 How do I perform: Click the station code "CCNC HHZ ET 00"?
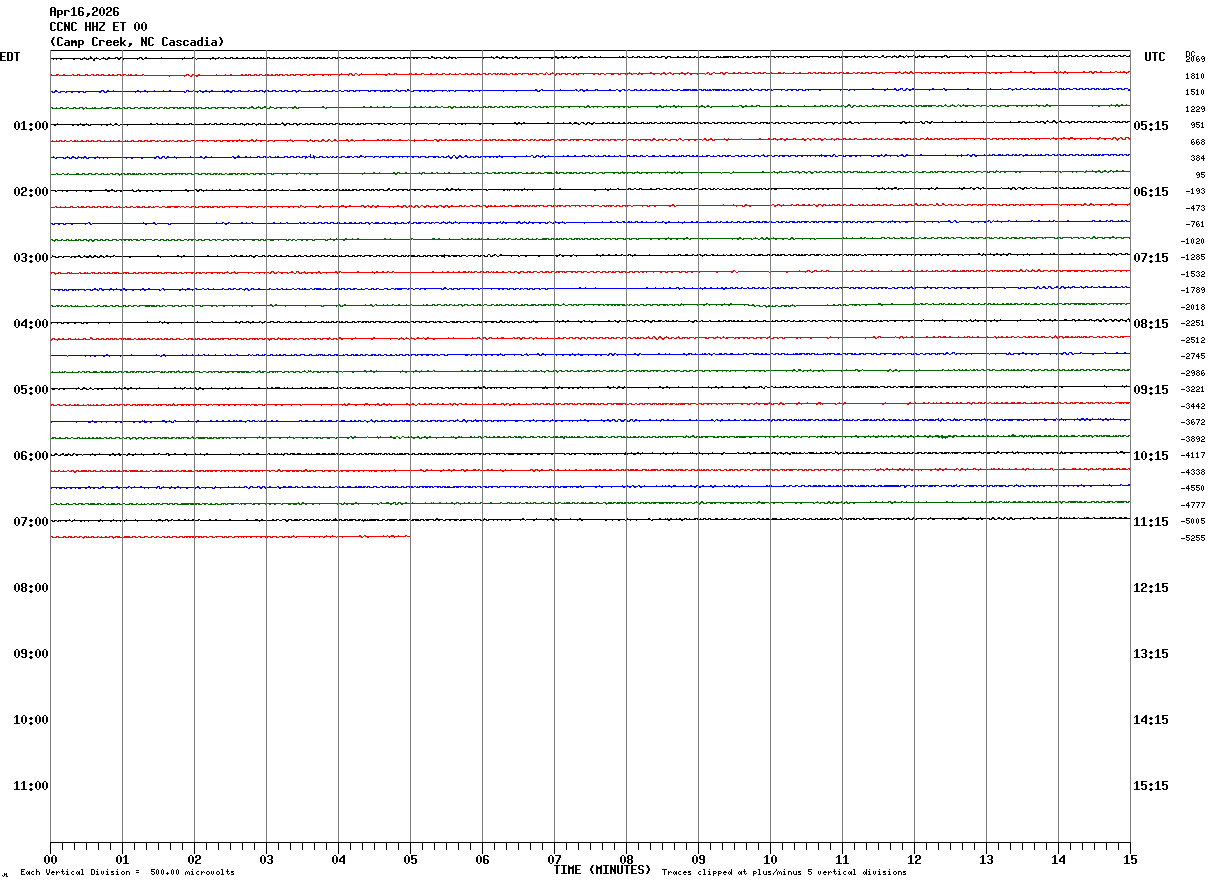tap(98, 27)
